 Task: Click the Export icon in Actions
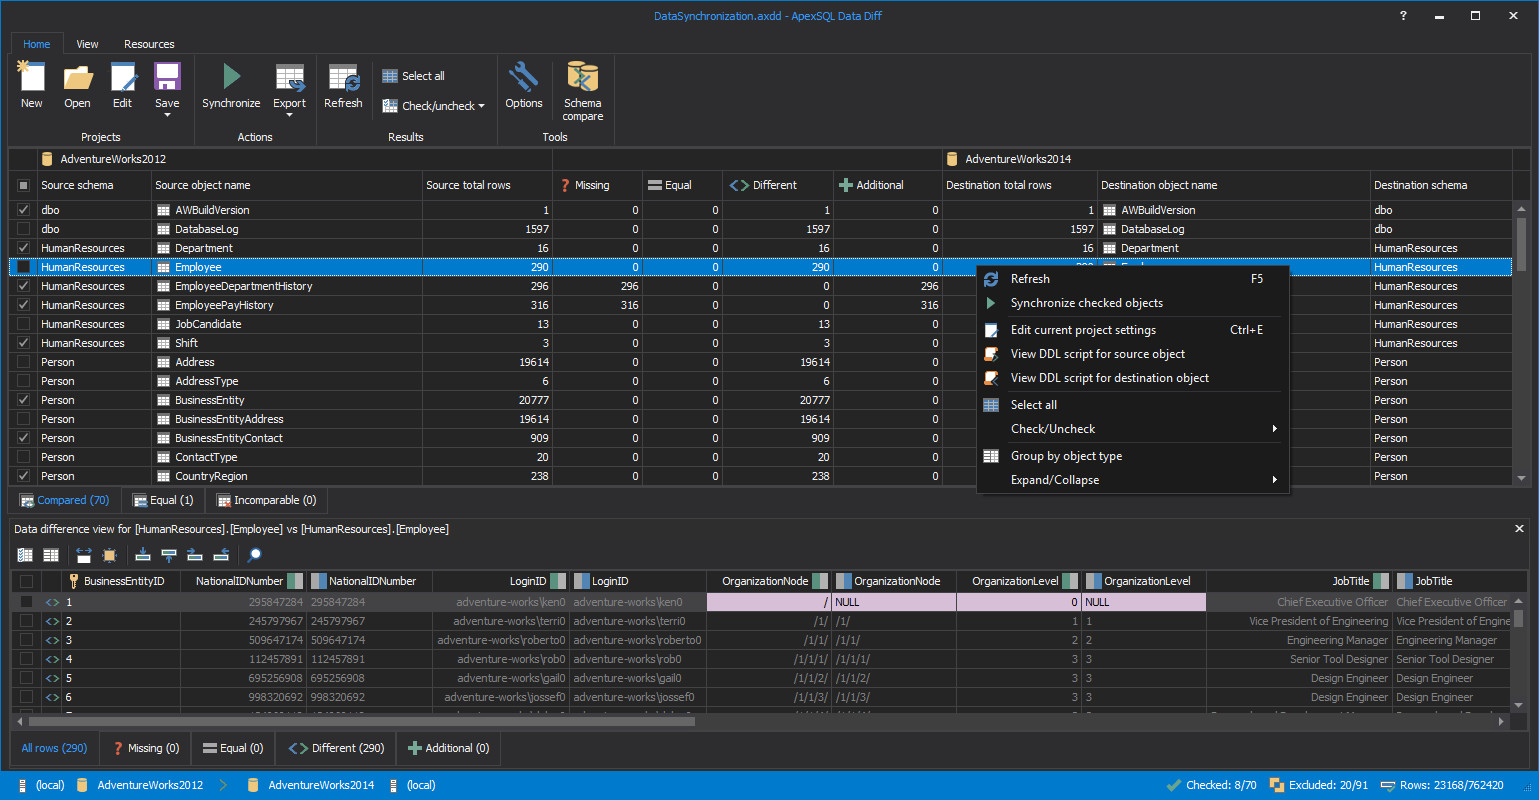(289, 77)
